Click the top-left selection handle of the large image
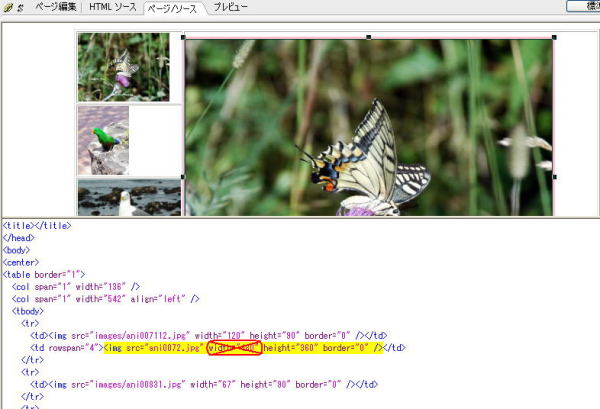 tap(183, 37)
